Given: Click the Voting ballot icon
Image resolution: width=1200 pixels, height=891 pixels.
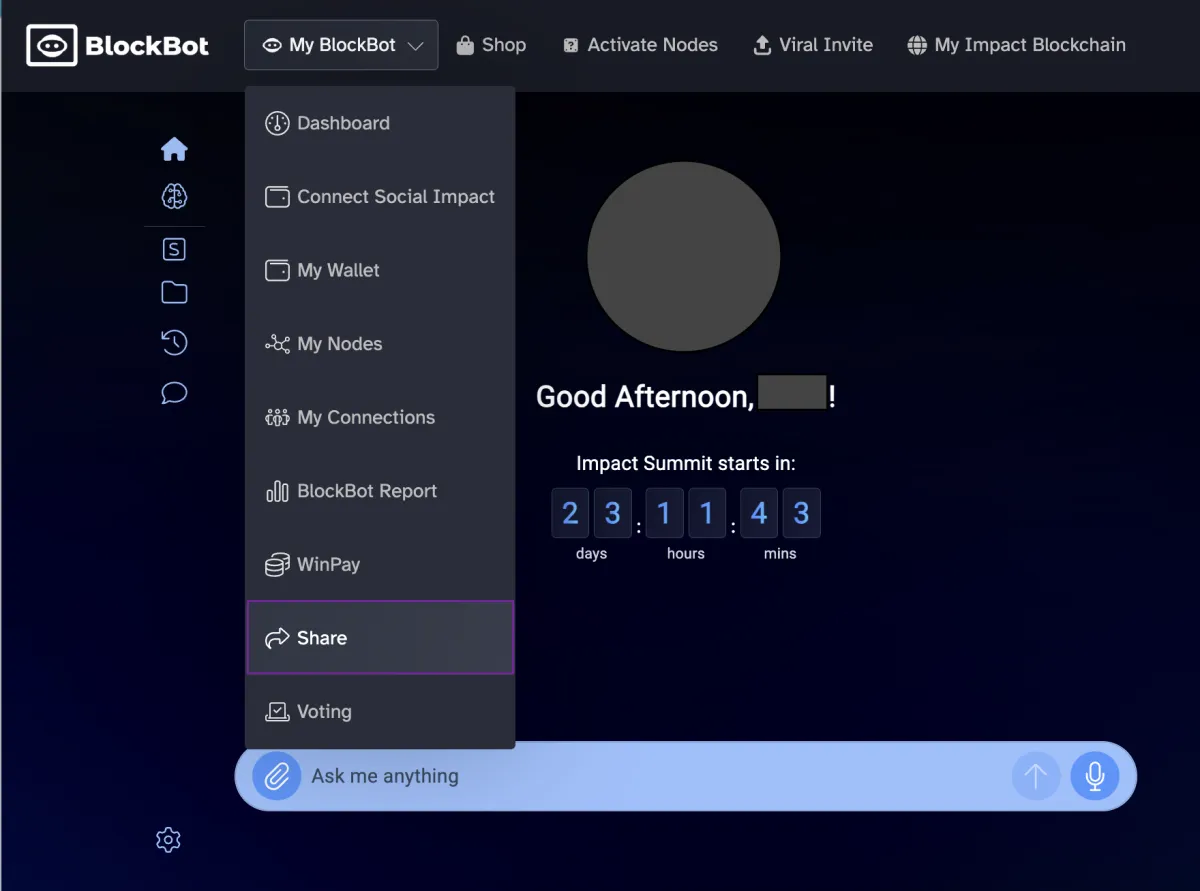Looking at the screenshot, I should click(277, 712).
